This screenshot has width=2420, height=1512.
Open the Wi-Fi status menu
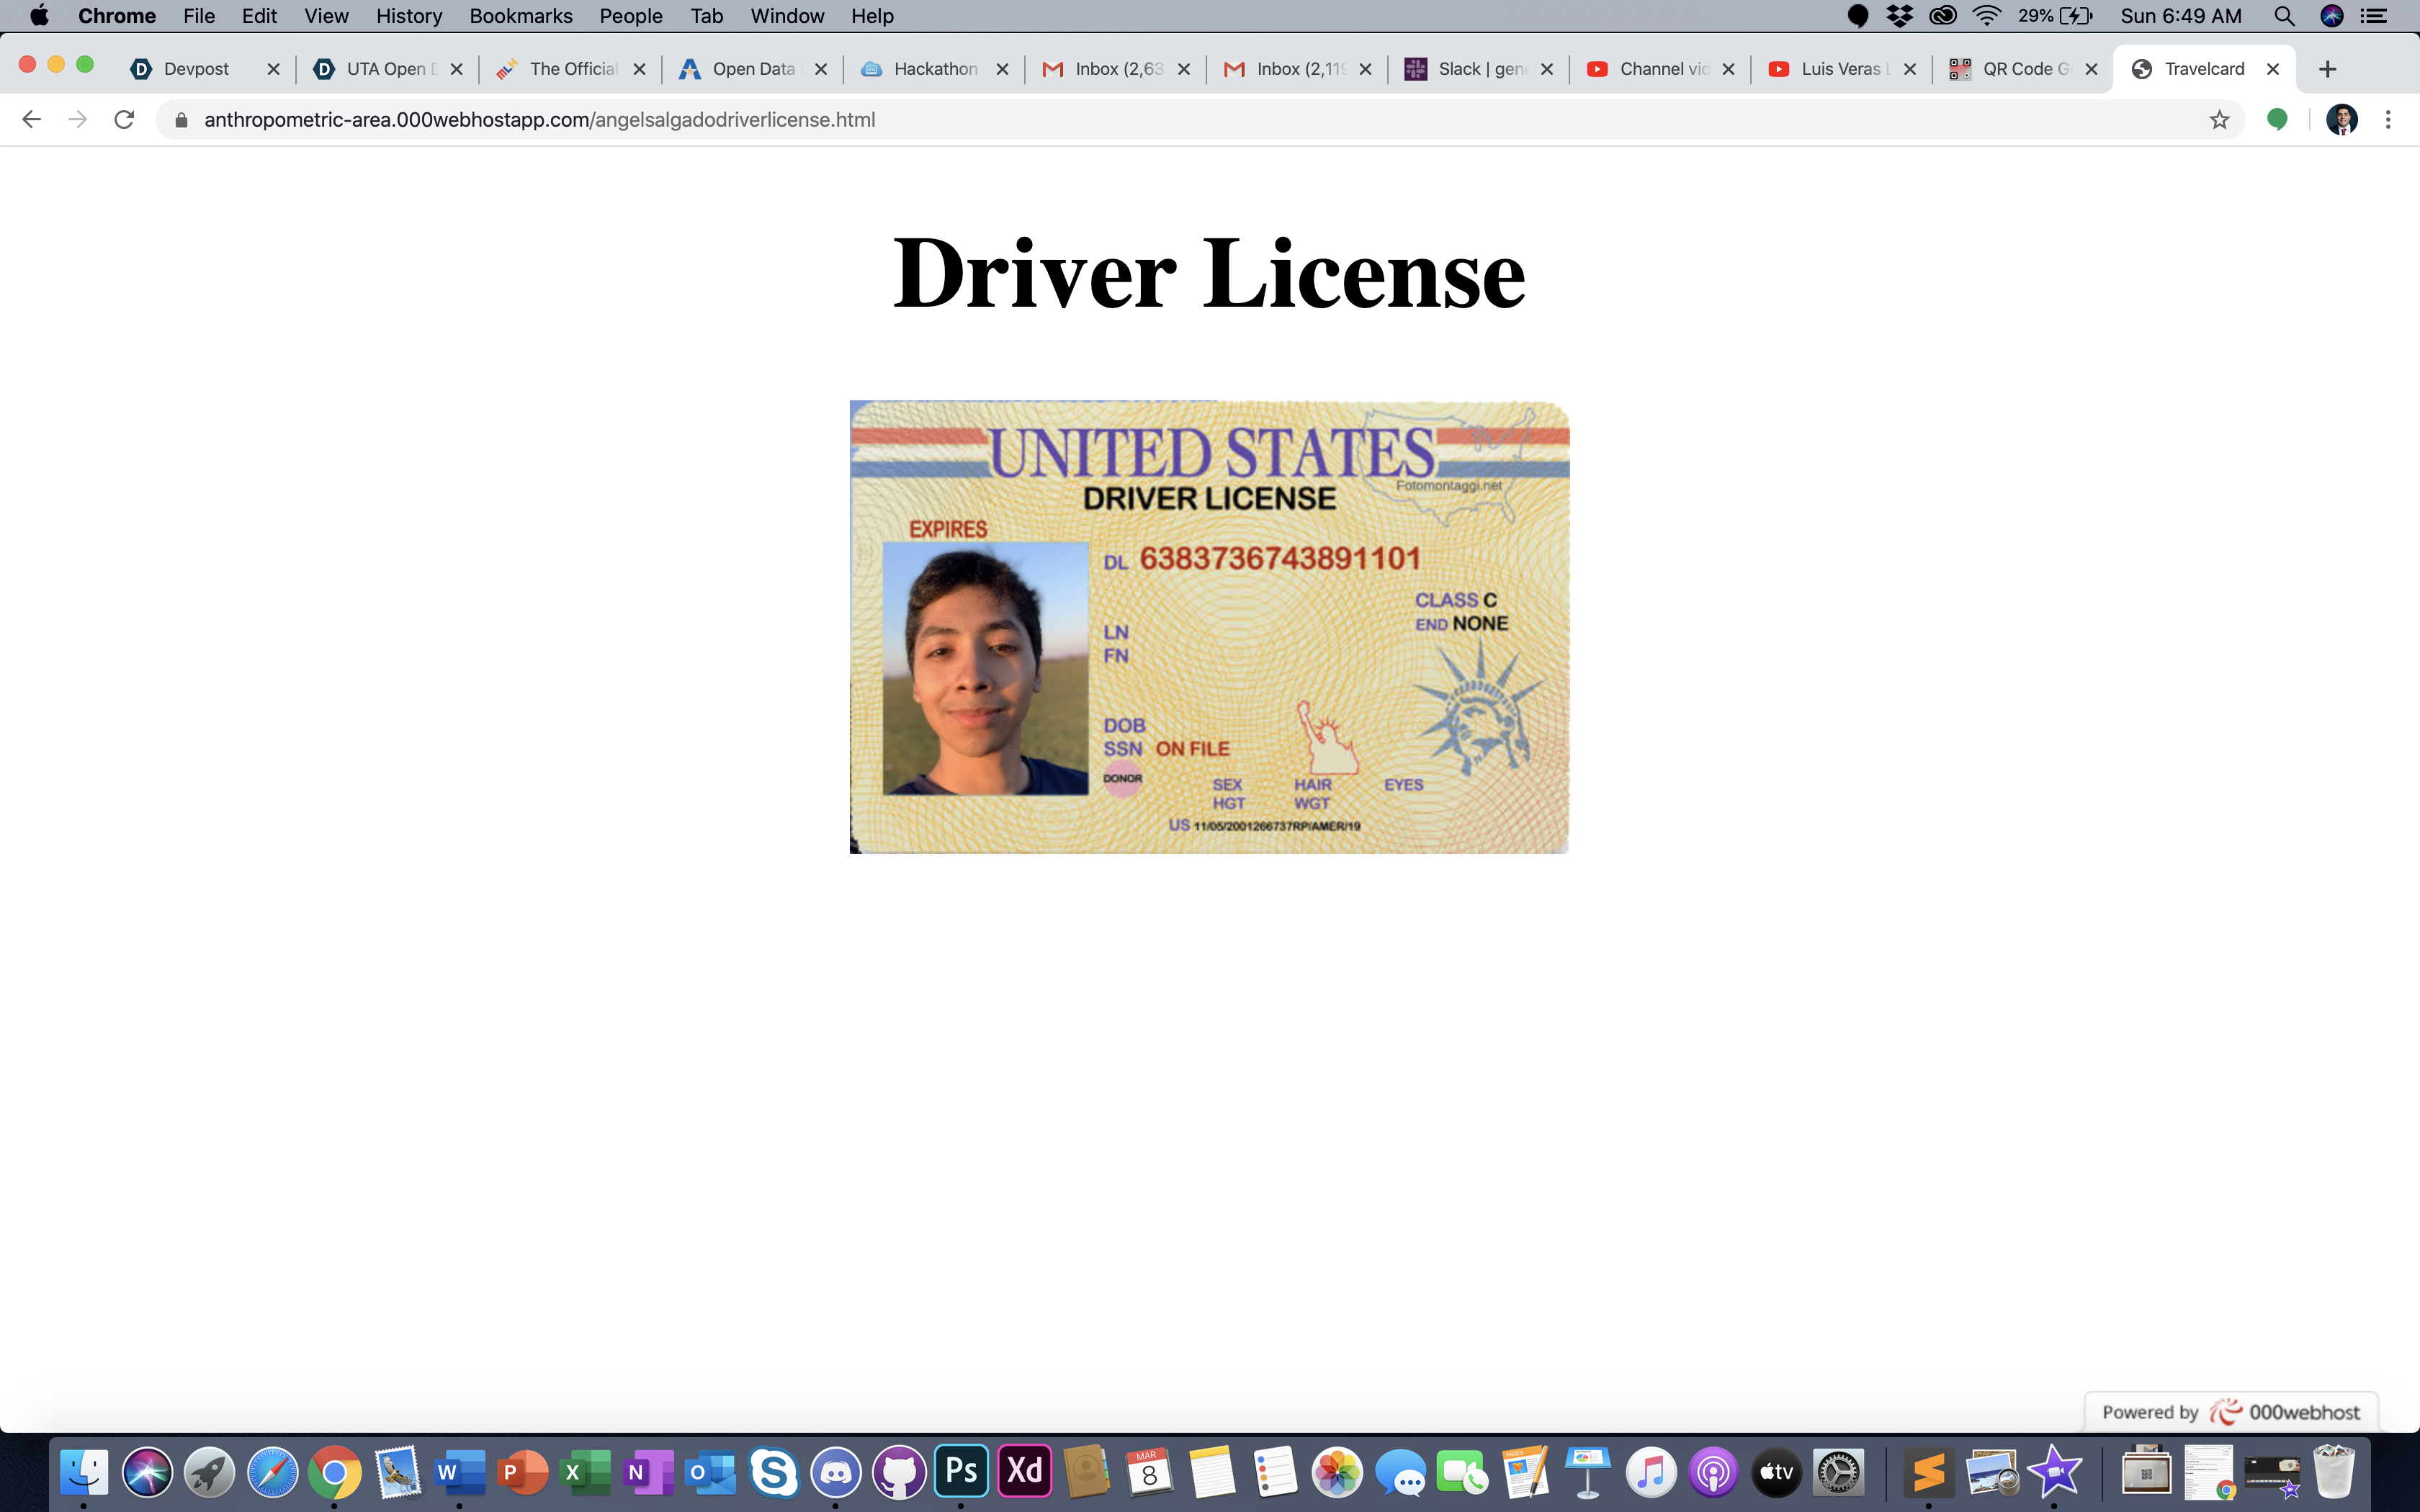1986,16
